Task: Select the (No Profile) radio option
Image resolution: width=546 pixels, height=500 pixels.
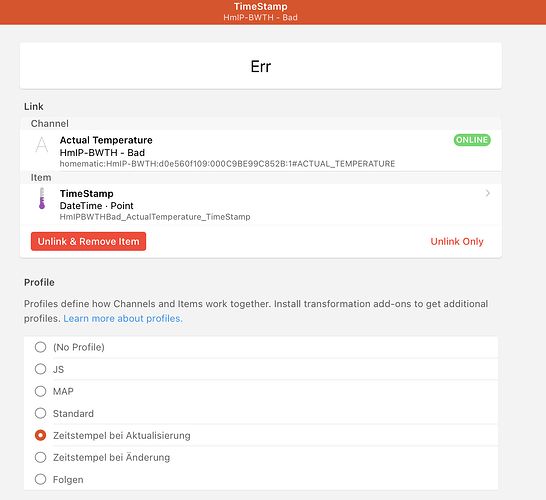Action: click(x=40, y=347)
